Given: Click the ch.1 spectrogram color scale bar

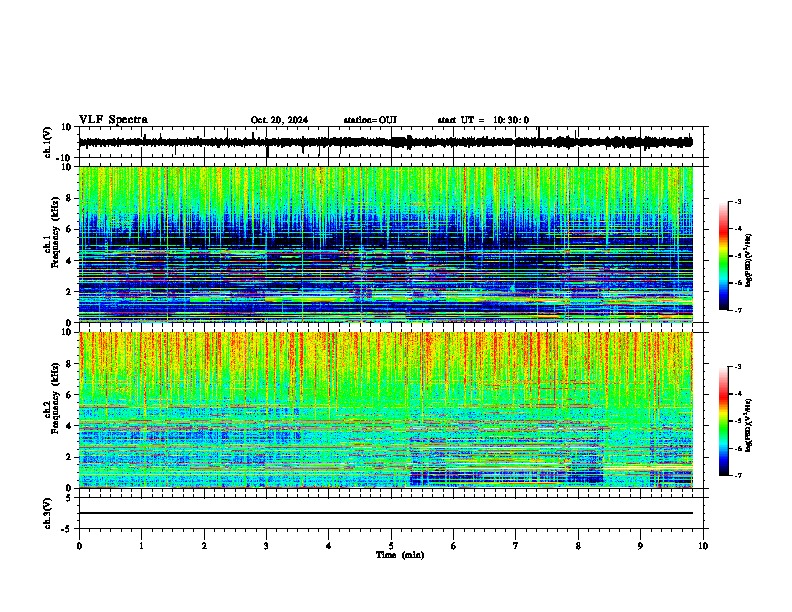Looking at the screenshot, I should (x=724, y=256).
